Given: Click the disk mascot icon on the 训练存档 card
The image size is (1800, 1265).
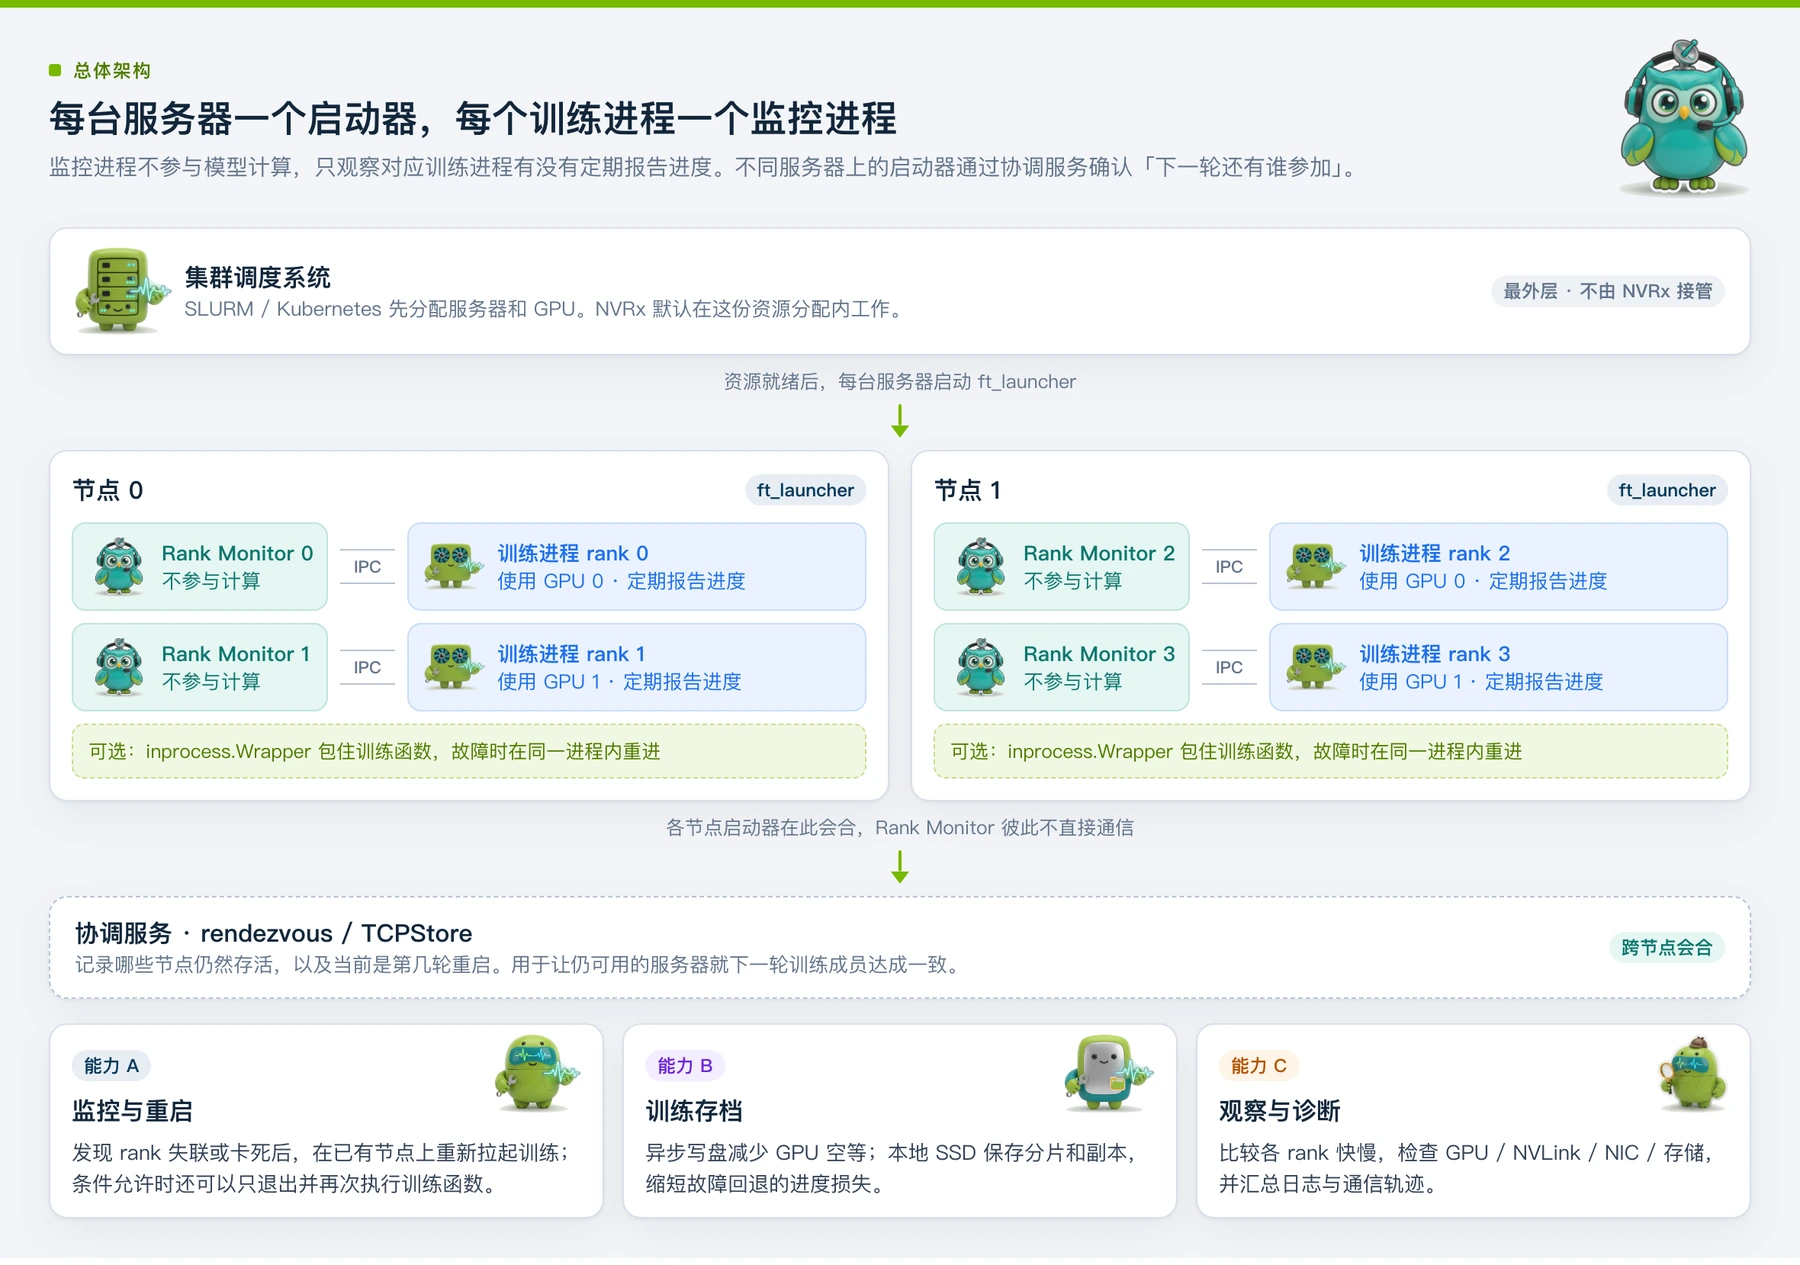Looking at the screenshot, I should coord(1108,1073).
